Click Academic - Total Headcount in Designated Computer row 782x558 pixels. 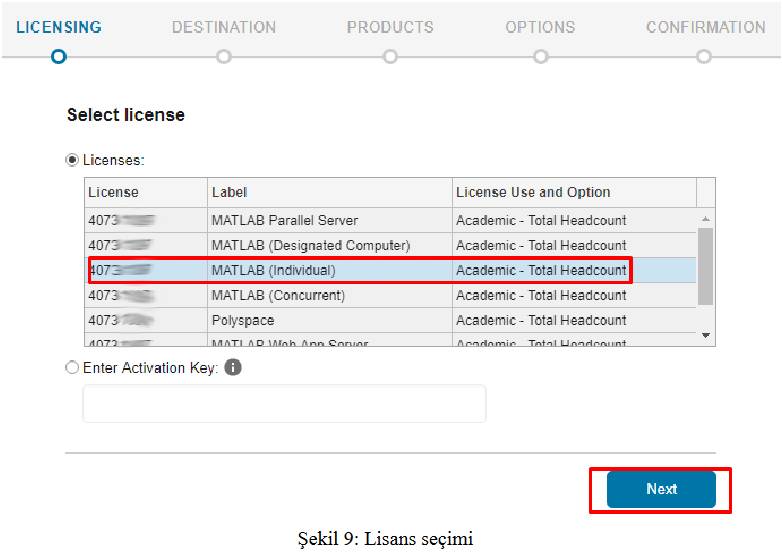(541, 245)
